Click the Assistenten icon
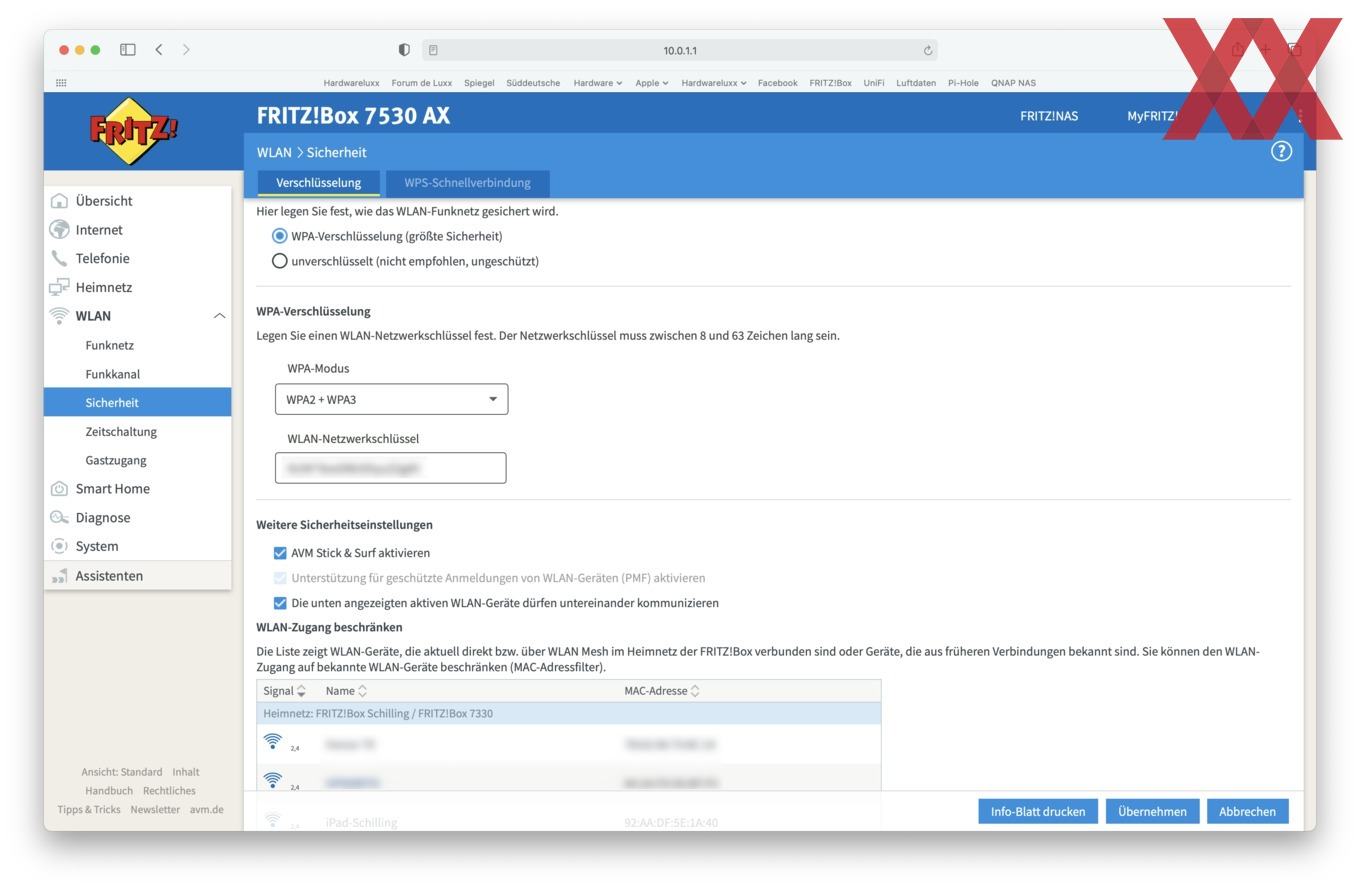1360x889 pixels. coord(59,576)
